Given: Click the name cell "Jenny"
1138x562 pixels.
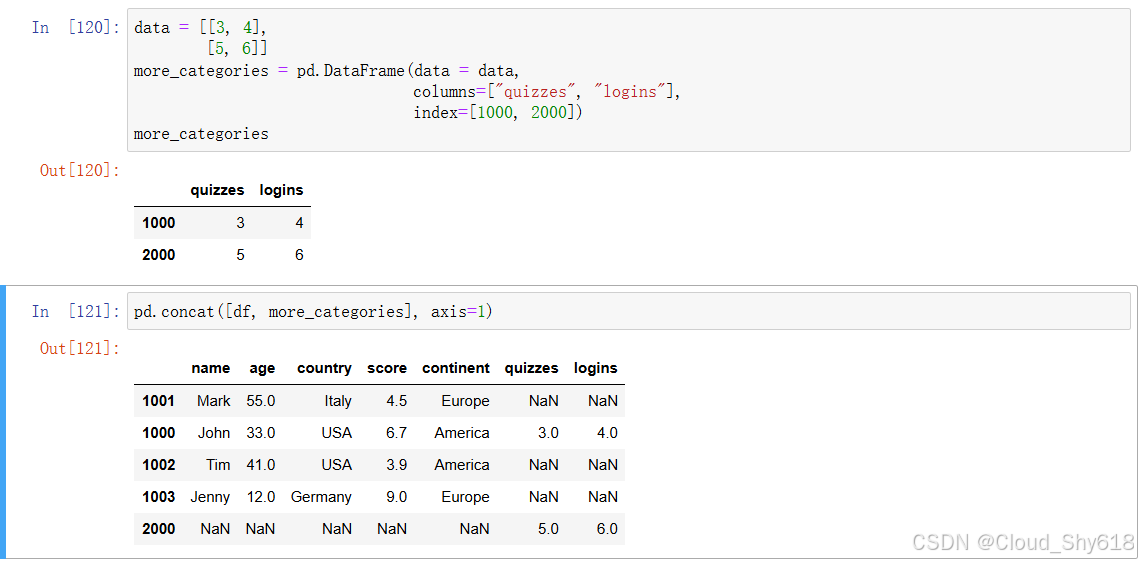Looking at the screenshot, I should pos(210,497).
